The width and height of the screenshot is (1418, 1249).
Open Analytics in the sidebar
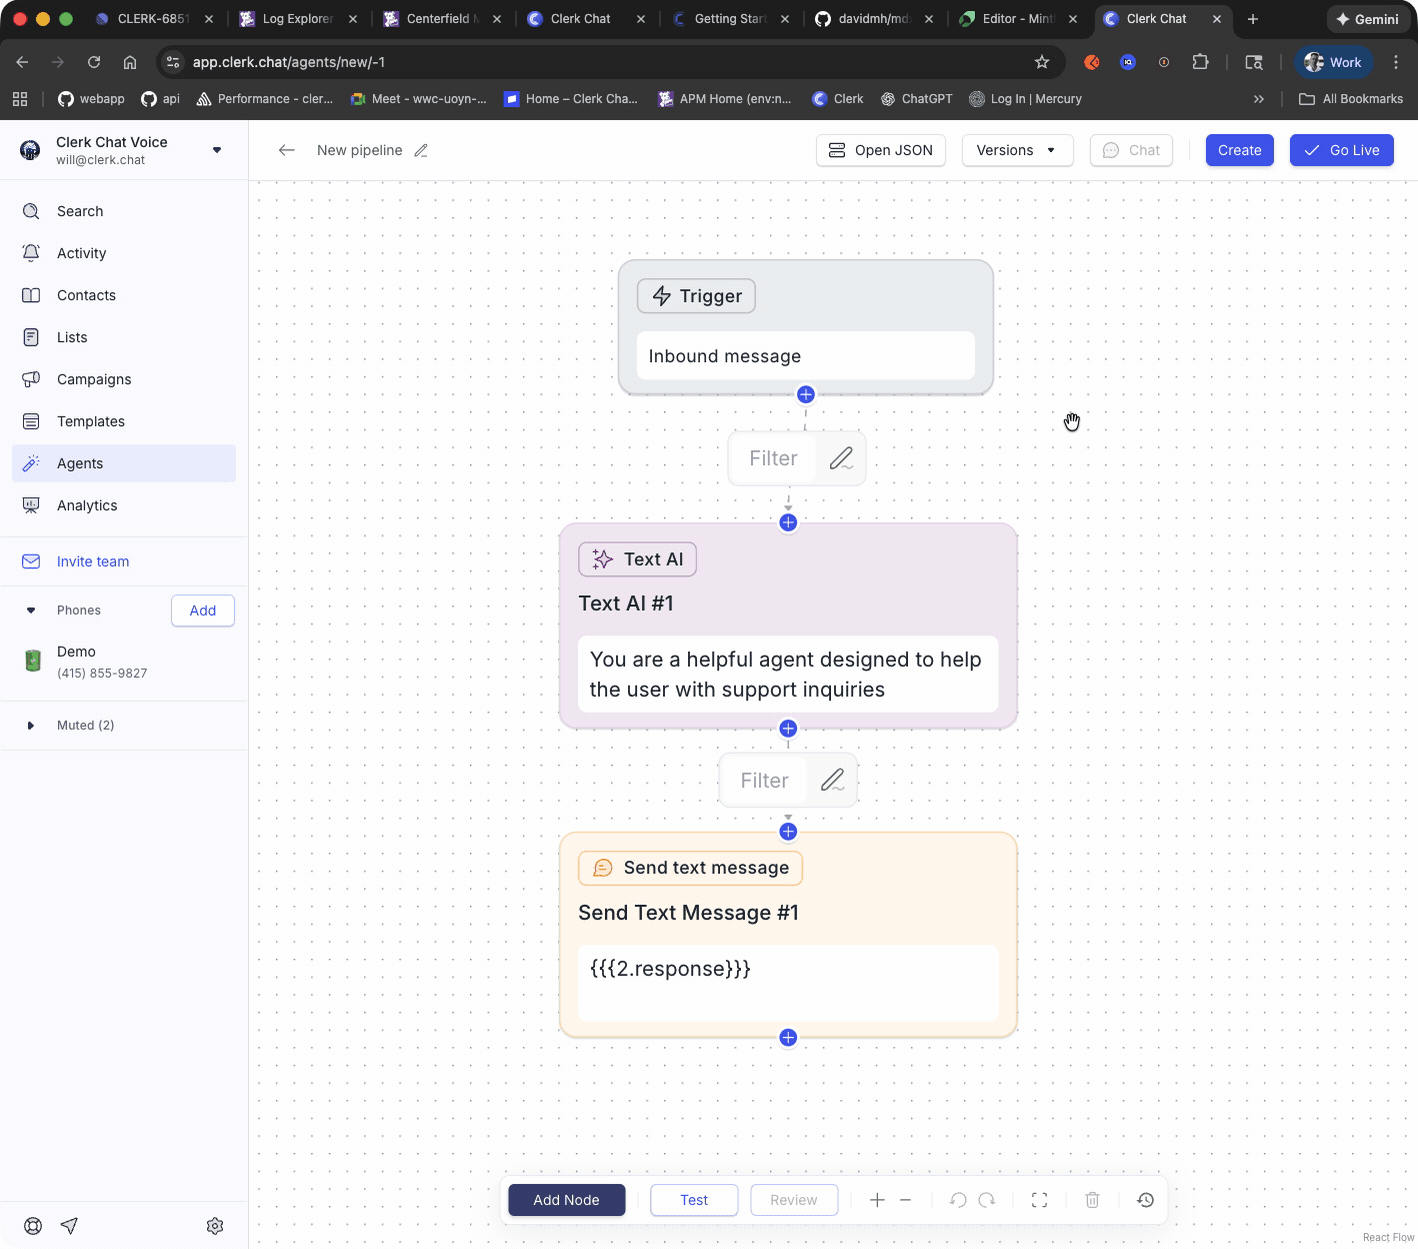click(124, 505)
